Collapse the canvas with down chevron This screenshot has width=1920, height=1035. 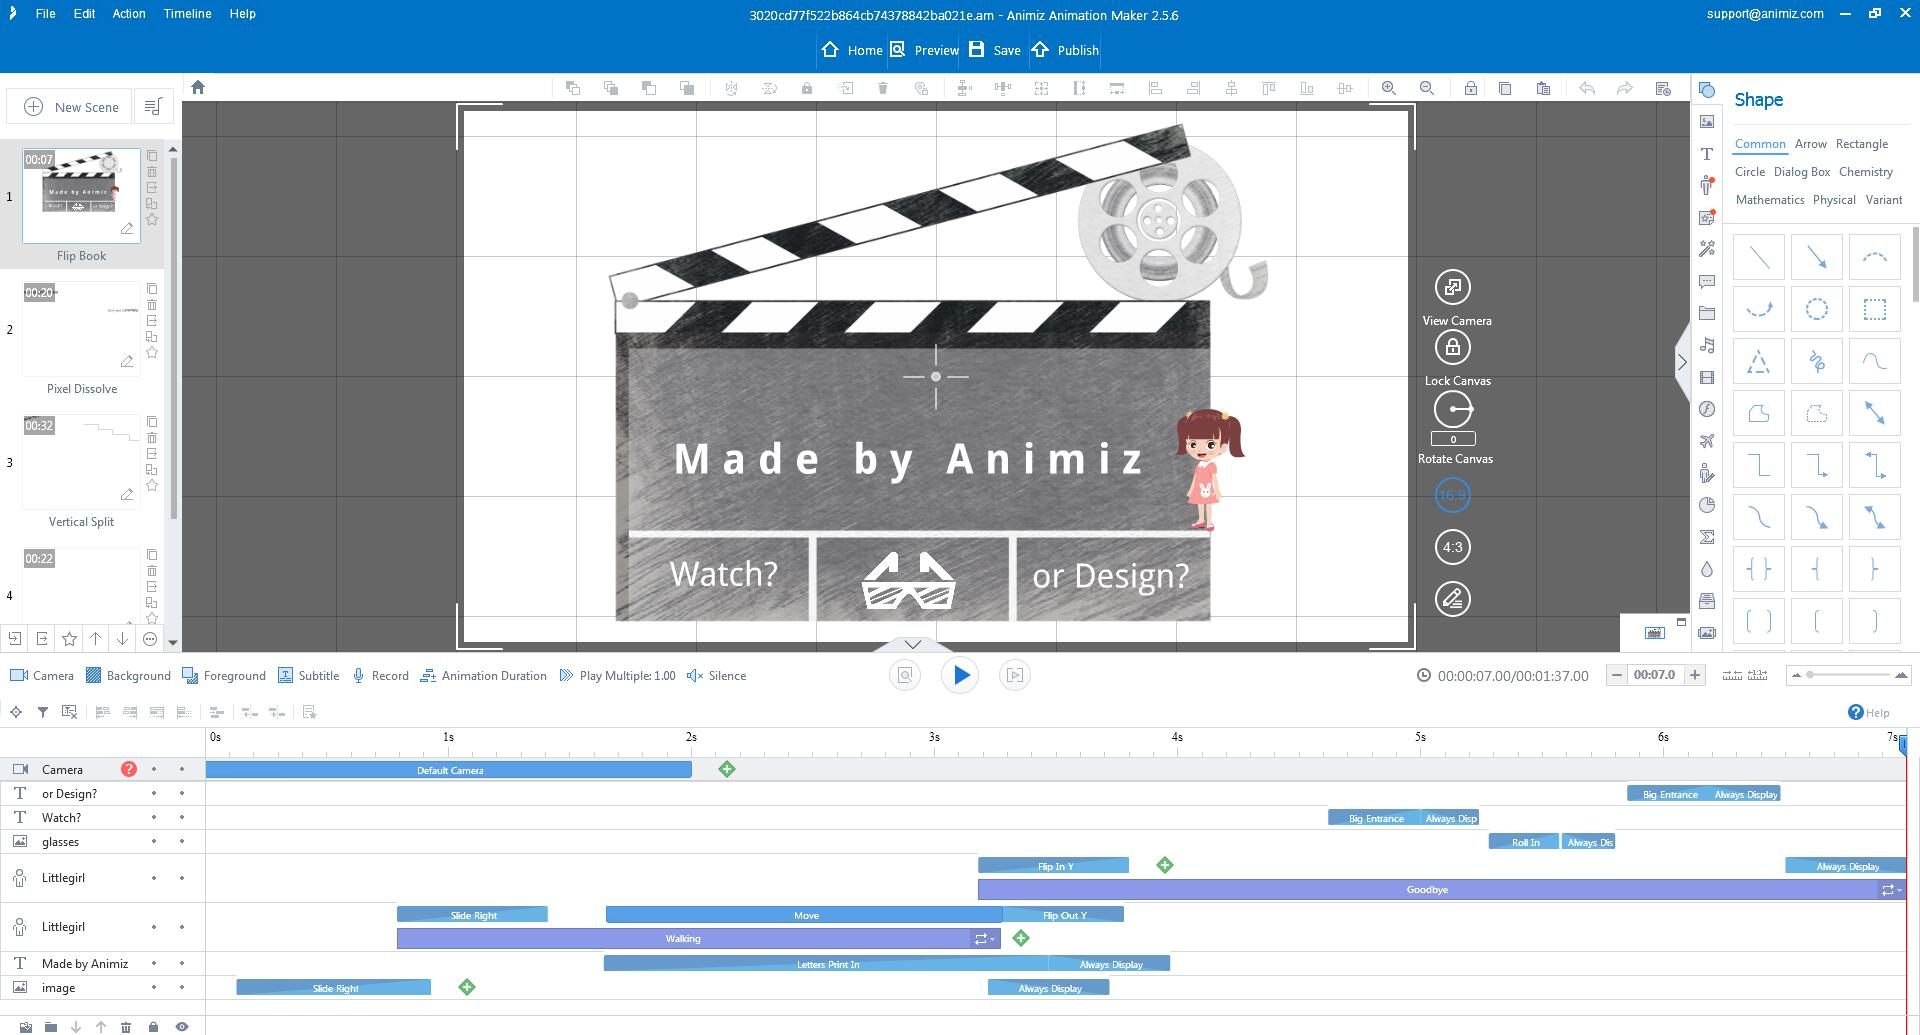912,644
